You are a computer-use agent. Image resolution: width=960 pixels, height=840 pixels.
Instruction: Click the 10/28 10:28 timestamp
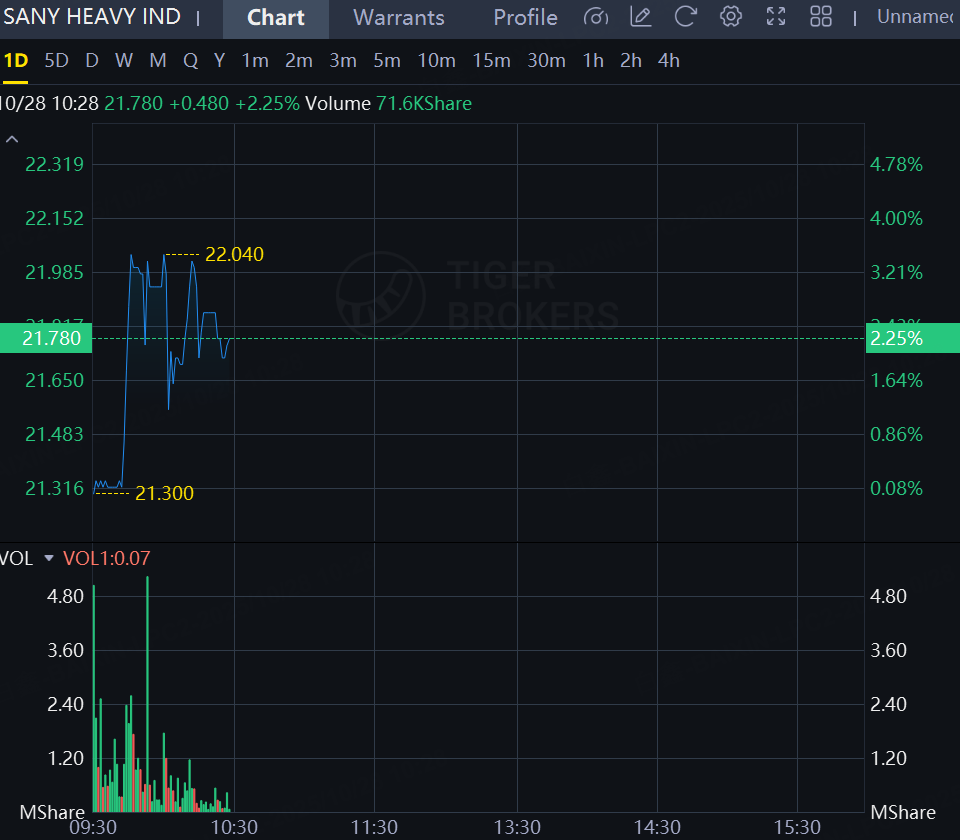pyautogui.click(x=49, y=103)
